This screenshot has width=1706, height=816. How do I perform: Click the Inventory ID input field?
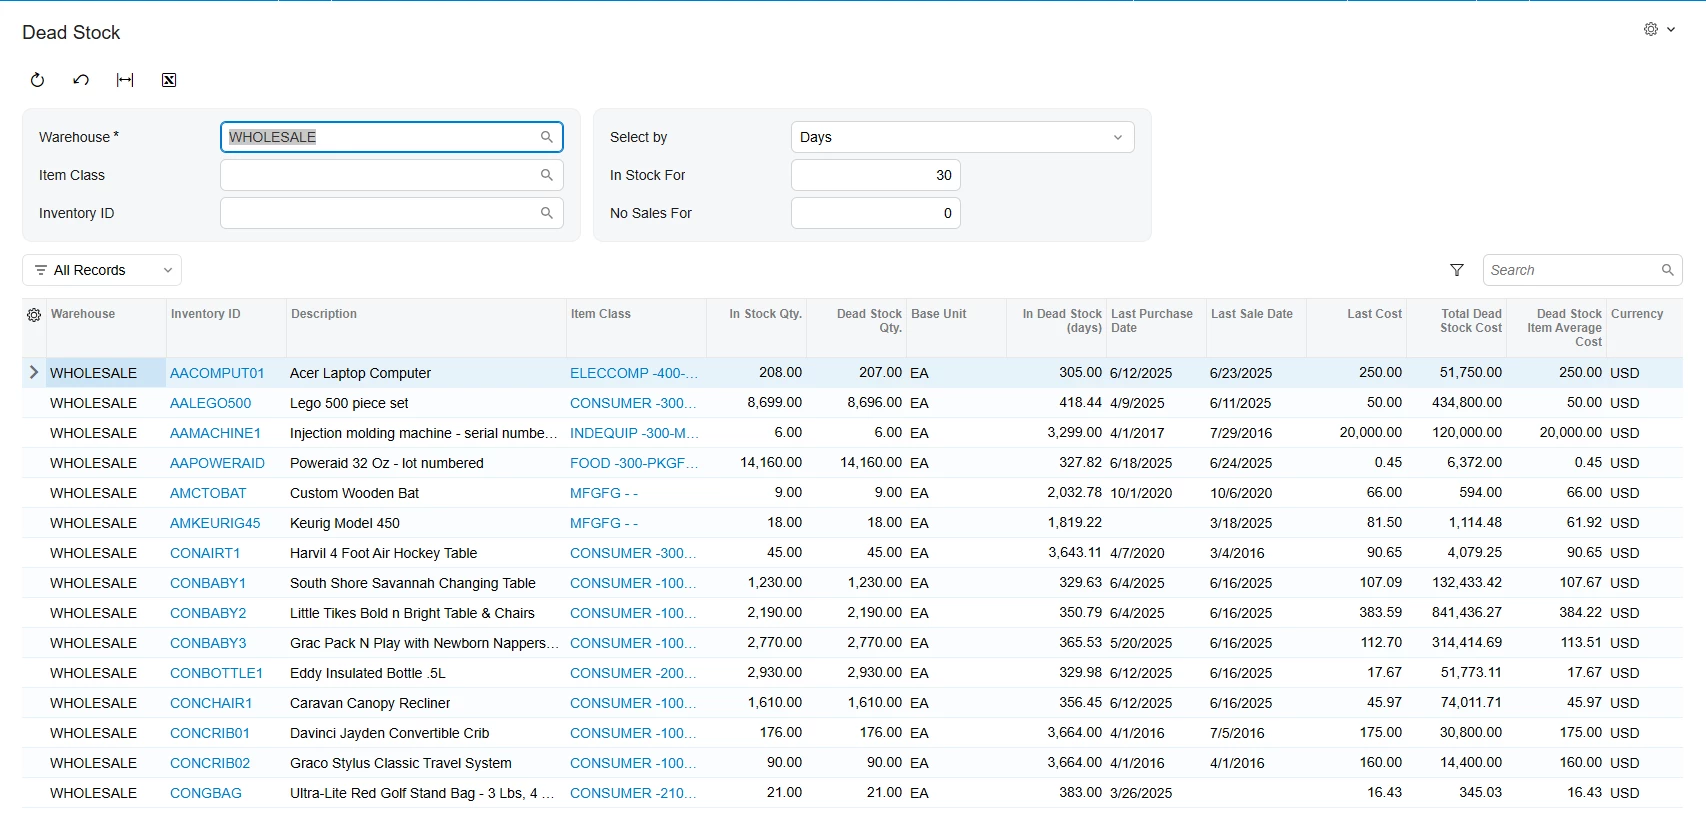(x=392, y=213)
